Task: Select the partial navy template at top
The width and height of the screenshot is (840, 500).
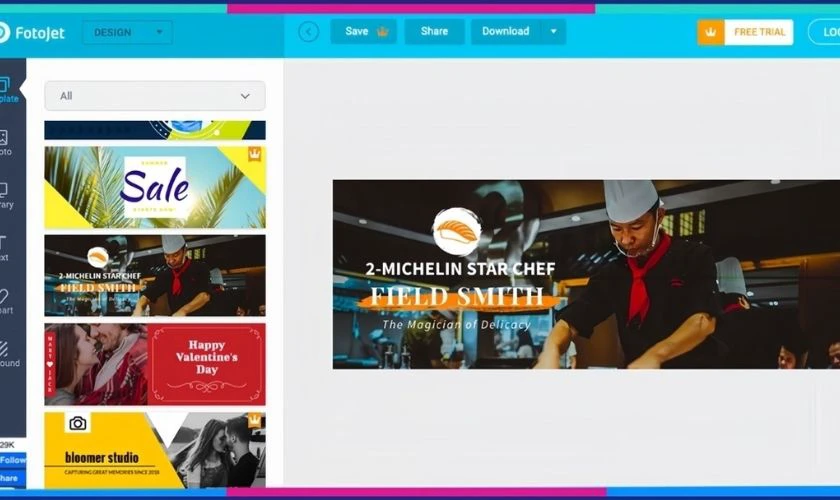Action: (x=155, y=130)
